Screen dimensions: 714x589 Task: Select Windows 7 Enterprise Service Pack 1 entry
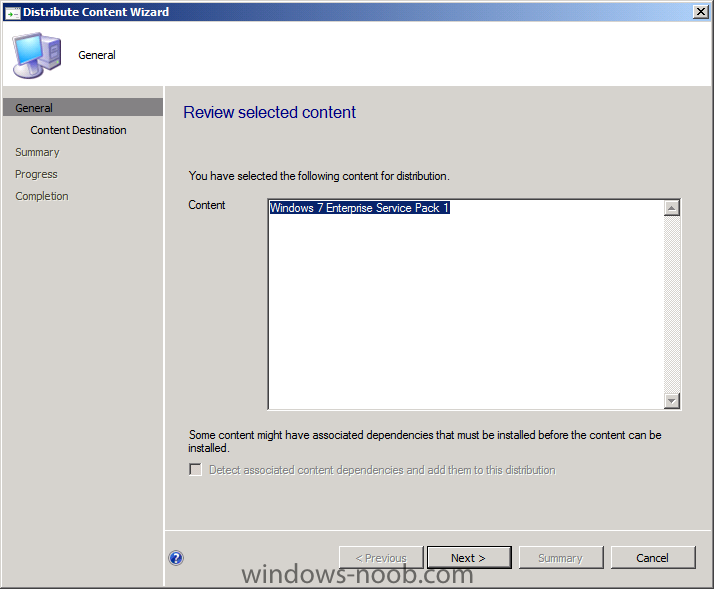(x=360, y=208)
